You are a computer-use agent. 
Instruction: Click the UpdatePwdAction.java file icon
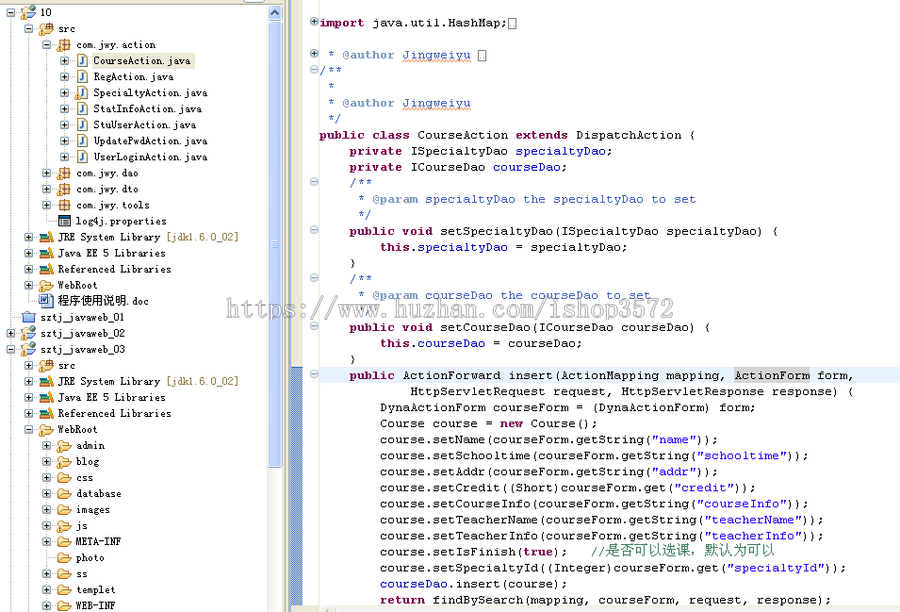[x=82, y=141]
